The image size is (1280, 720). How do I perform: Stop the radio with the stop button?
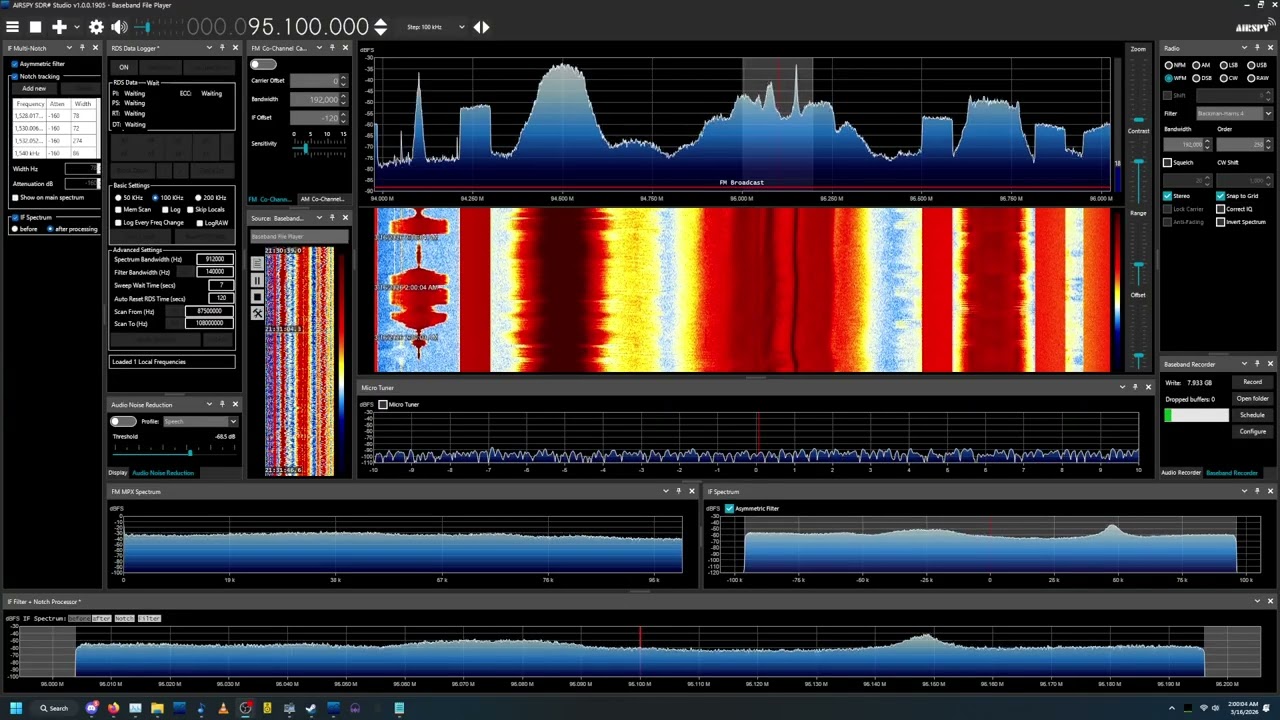tap(35, 27)
